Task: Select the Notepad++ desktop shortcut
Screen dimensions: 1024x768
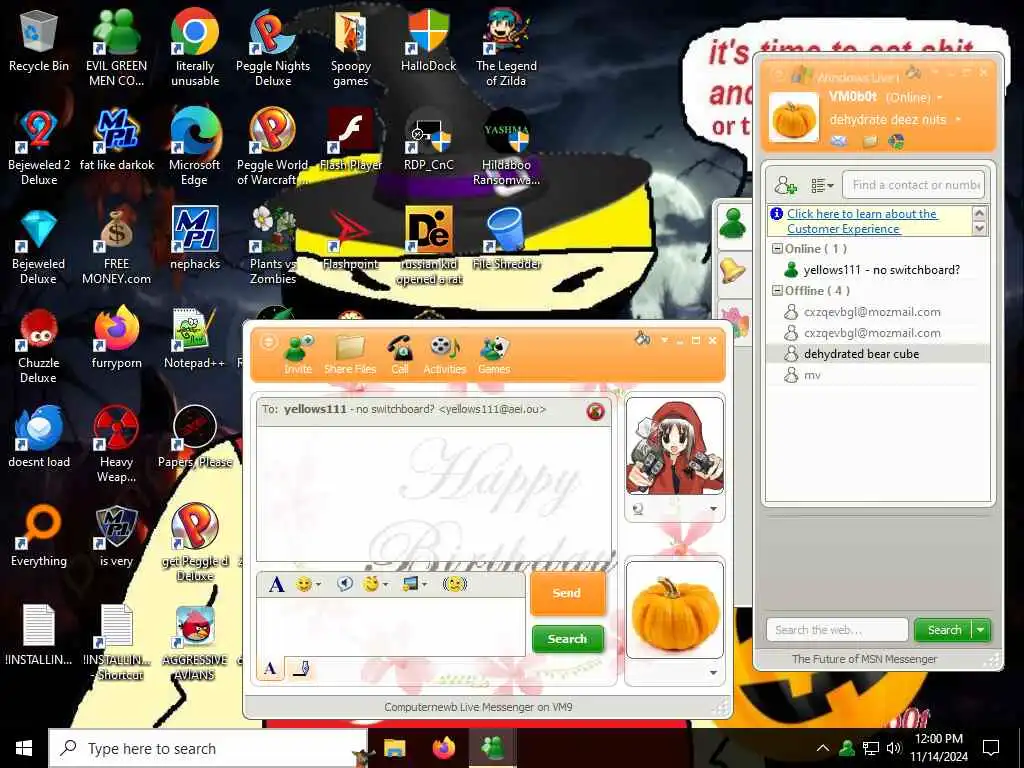Action: pos(195,339)
